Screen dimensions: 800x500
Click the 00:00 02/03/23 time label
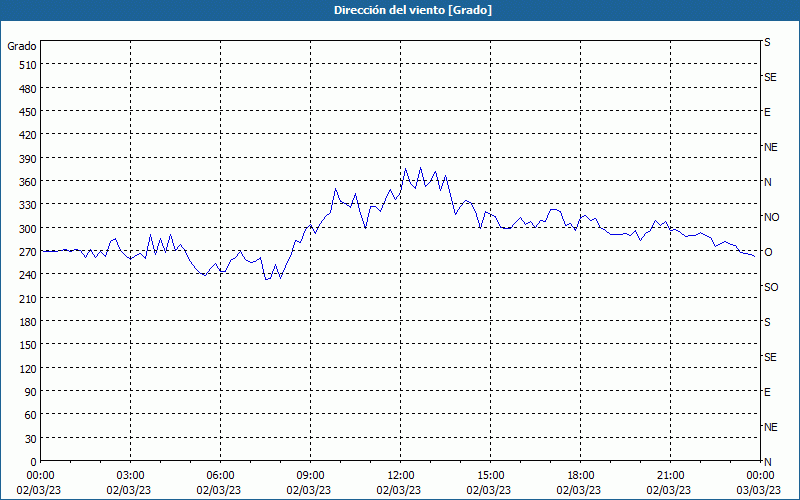[x=39, y=483]
